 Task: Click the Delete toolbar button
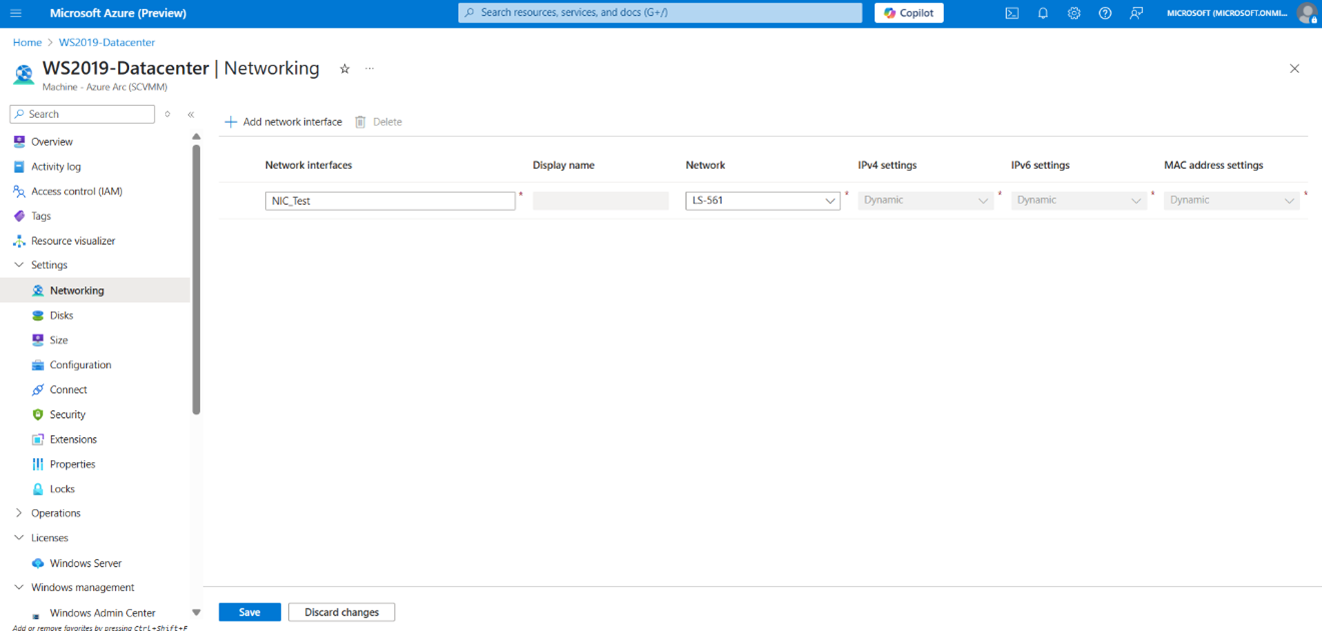pyautogui.click(x=378, y=122)
